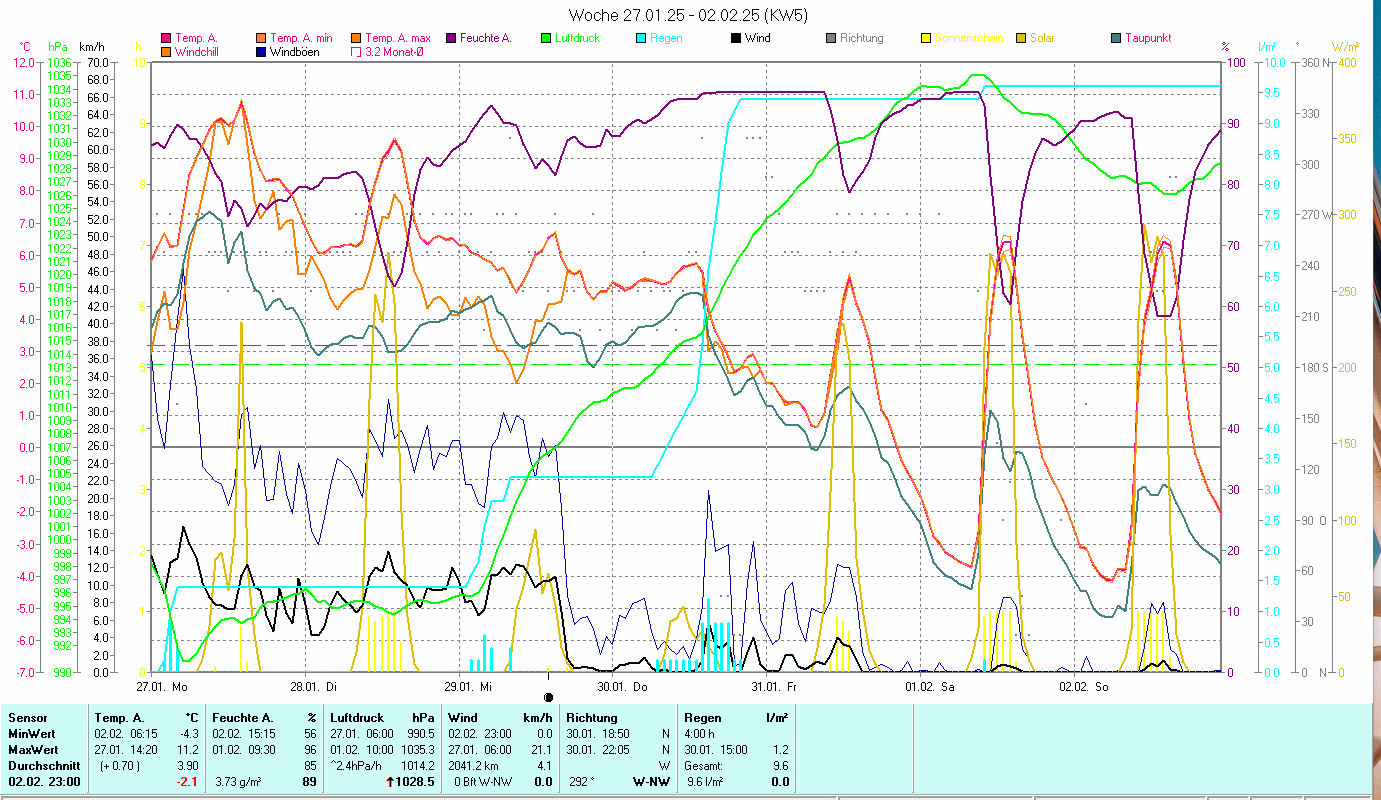Click the 'Durchschnitt' row label

coord(42,765)
